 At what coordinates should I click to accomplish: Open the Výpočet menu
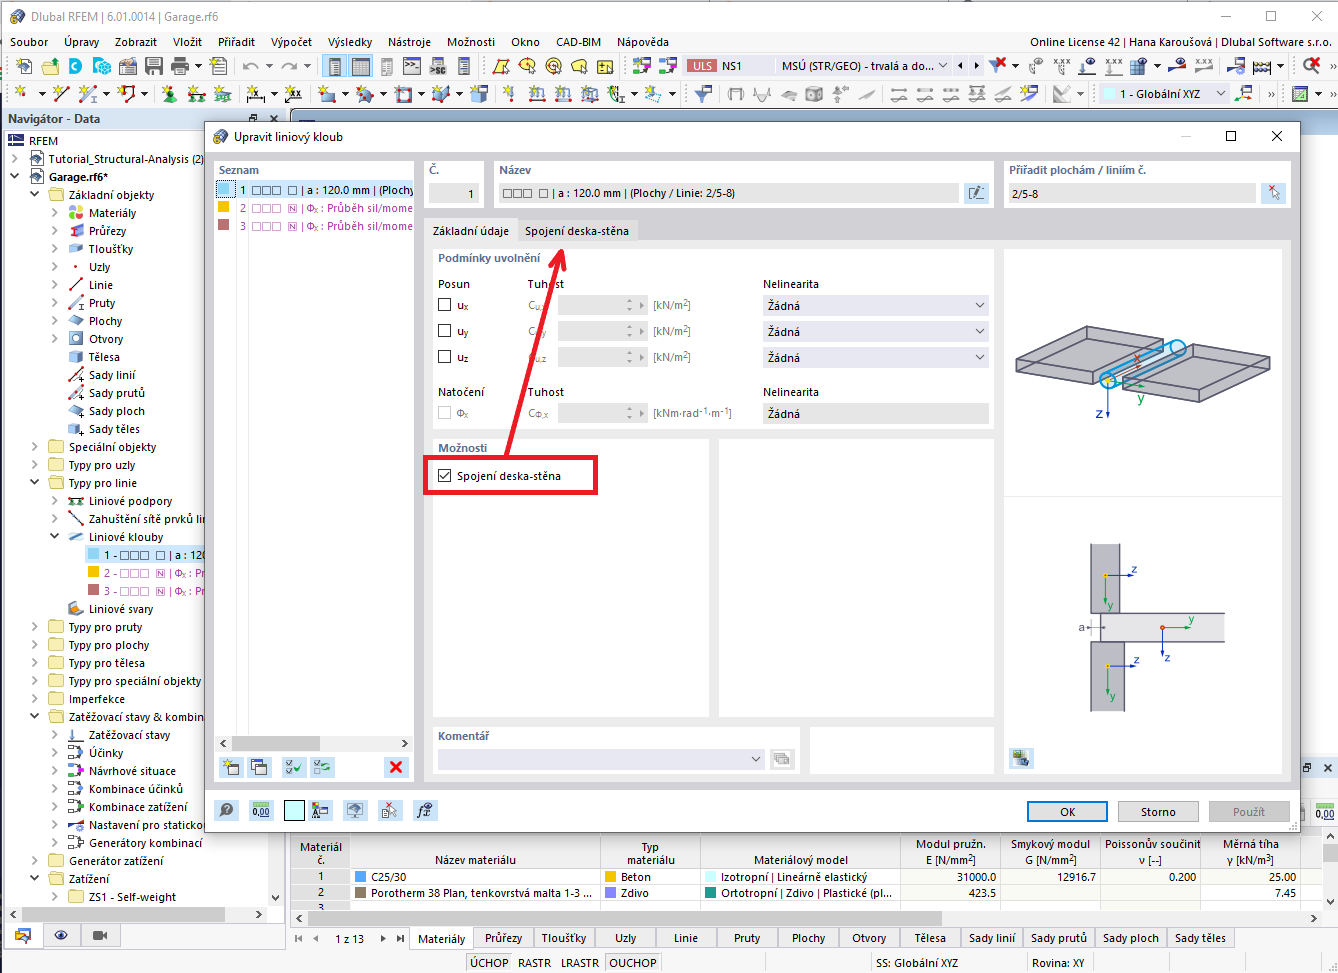point(291,42)
